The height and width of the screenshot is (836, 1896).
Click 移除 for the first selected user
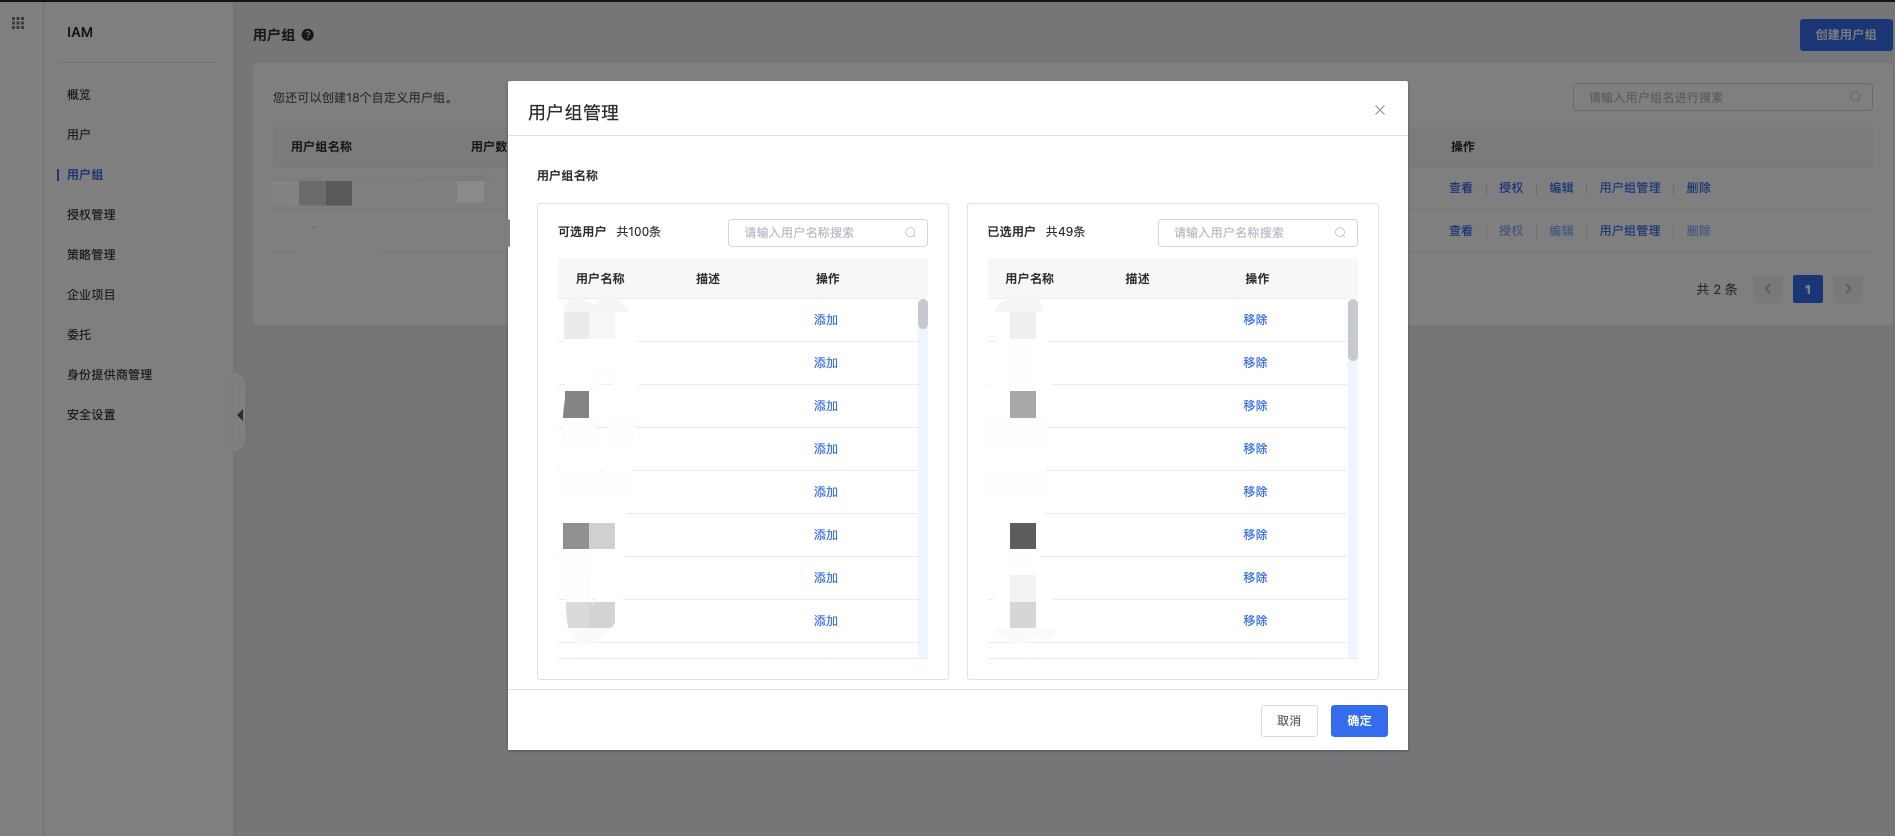pyautogui.click(x=1256, y=320)
